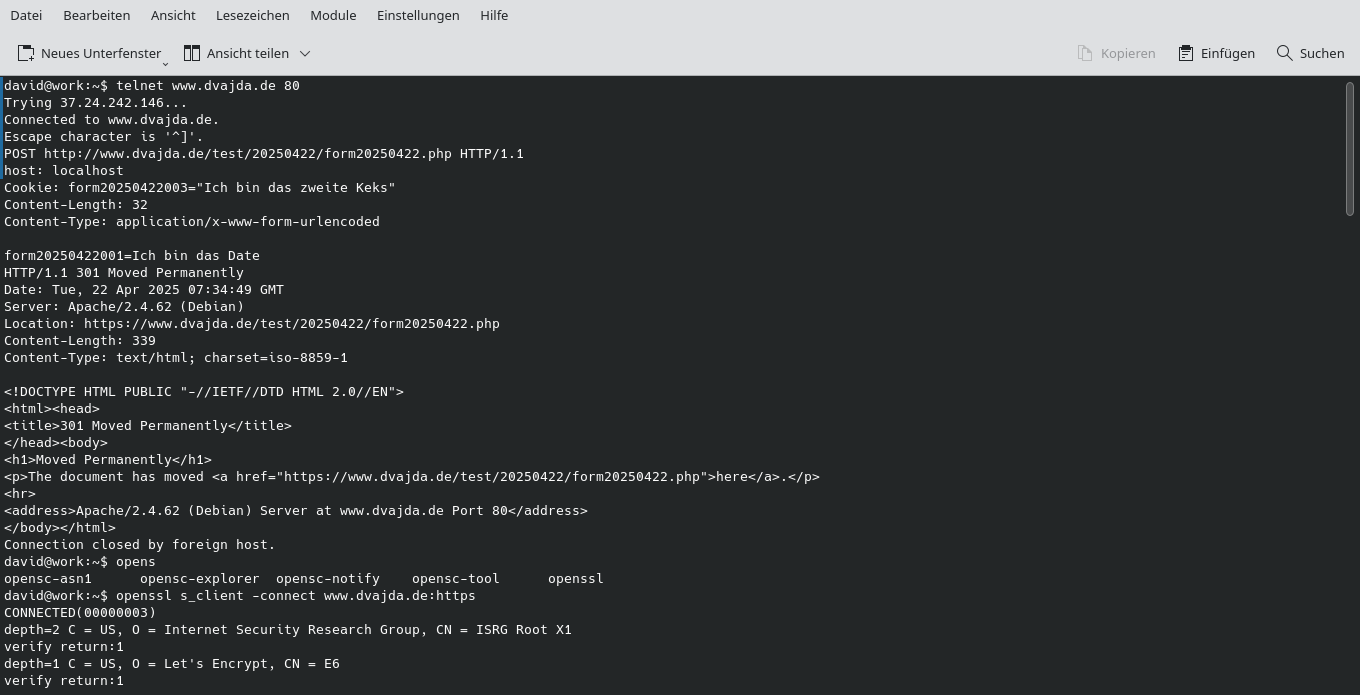Viewport: 1360px width, 695px height.
Task: Open the Hilfe menu
Action: [x=494, y=15]
